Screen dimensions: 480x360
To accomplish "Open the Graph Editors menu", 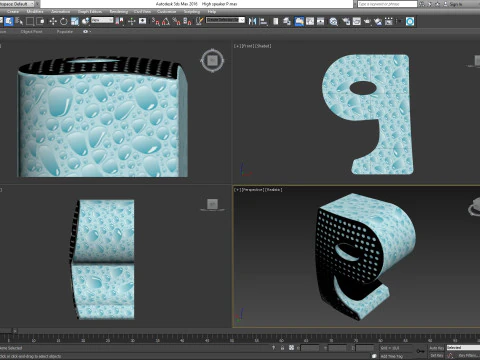I will point(90,12).
